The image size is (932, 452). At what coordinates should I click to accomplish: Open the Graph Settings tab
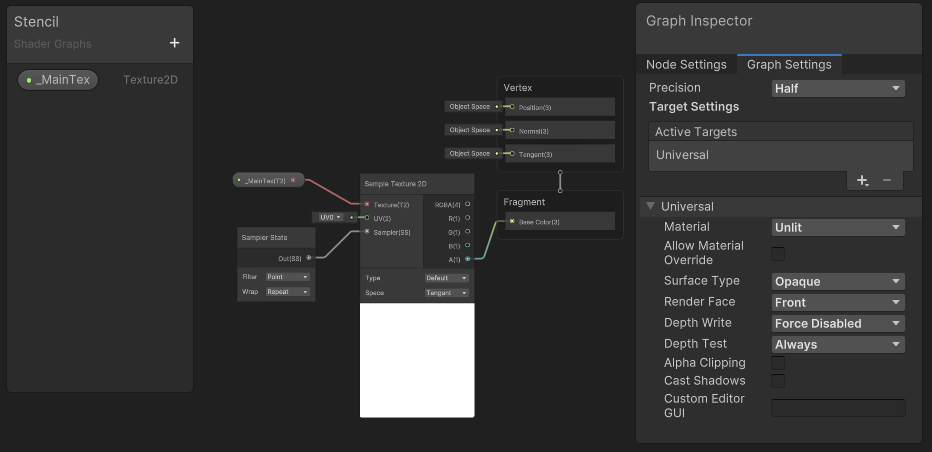coord(789,64)
